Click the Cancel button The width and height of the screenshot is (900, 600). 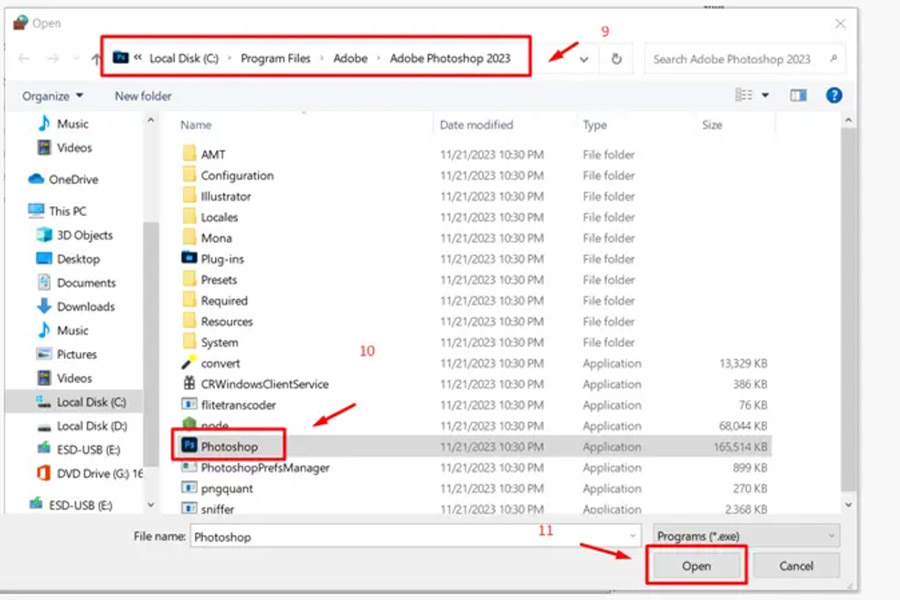(796, 566)
